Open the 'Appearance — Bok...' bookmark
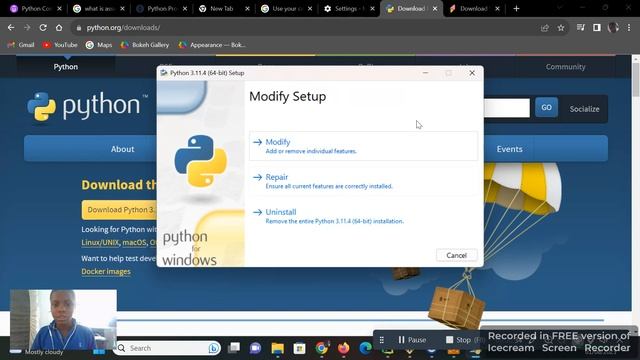Image resolution: width=640 pixels, height=360 pixels. click(212, 45)
